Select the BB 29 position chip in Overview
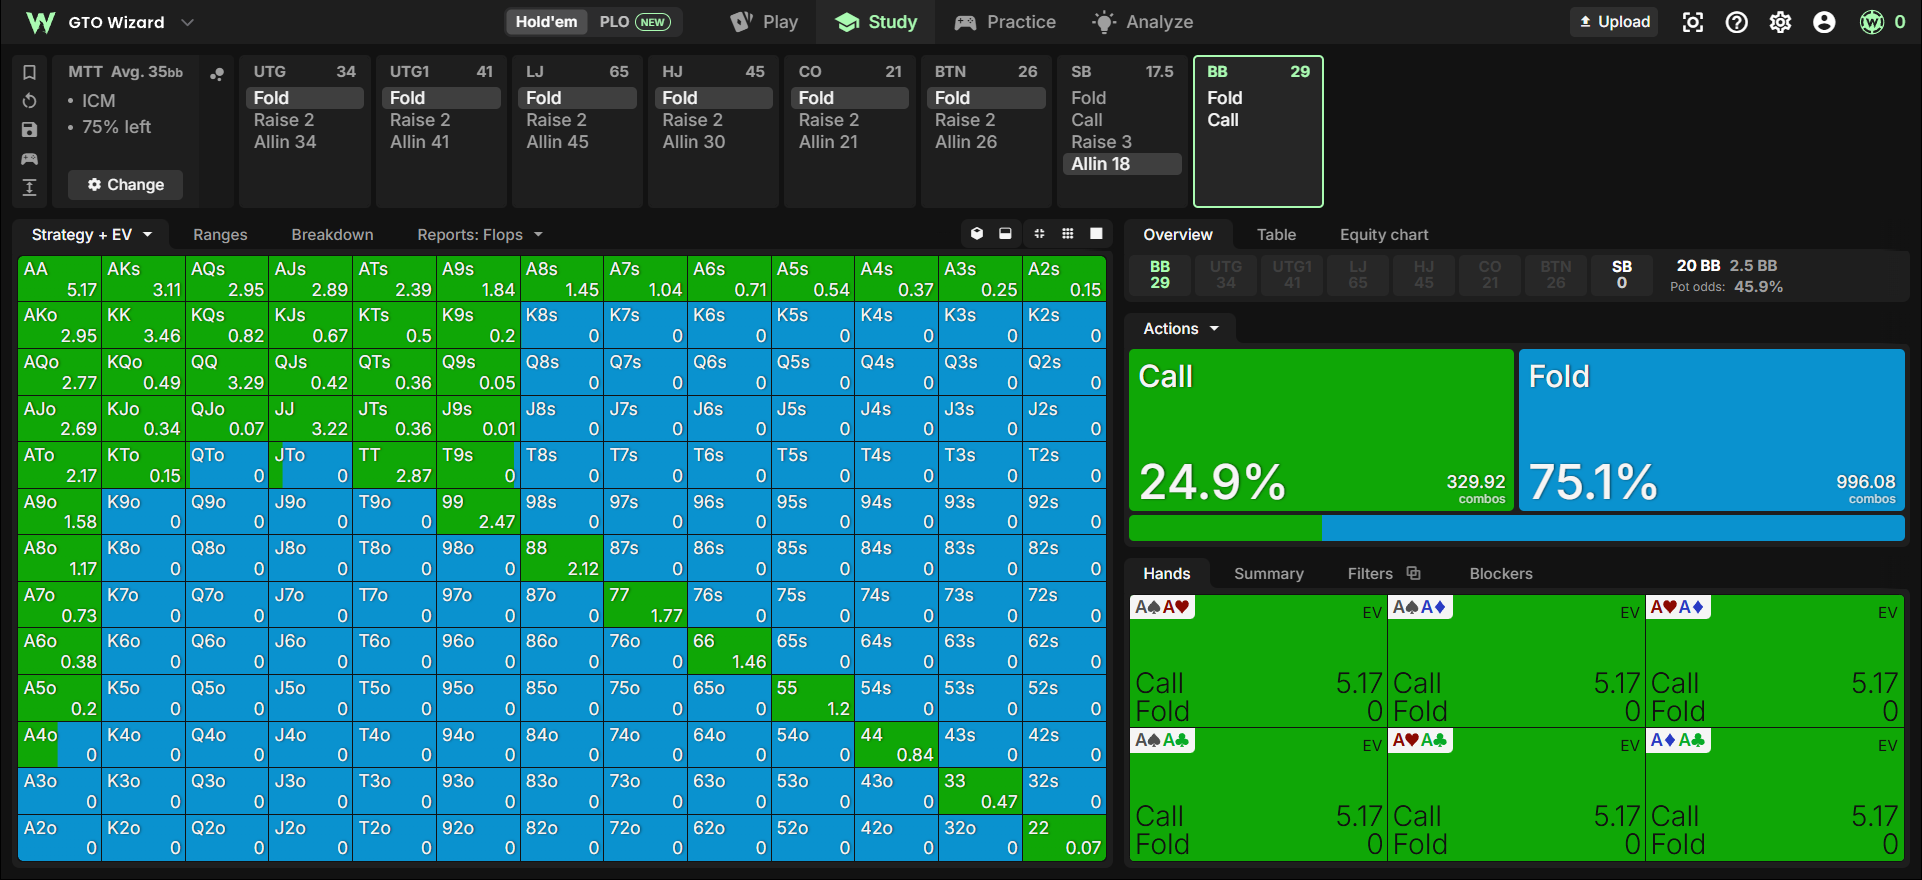The image size is (1922, 880). tap(1159, 275)
